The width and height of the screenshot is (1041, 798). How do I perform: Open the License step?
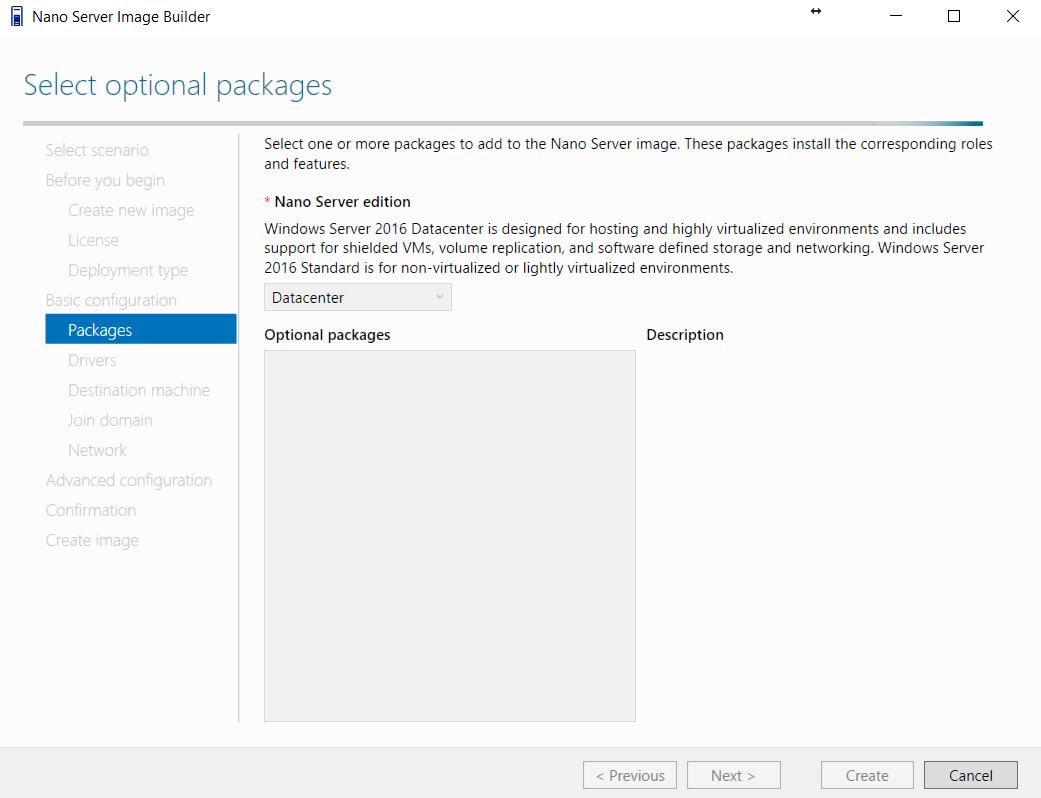click(94, 240)
